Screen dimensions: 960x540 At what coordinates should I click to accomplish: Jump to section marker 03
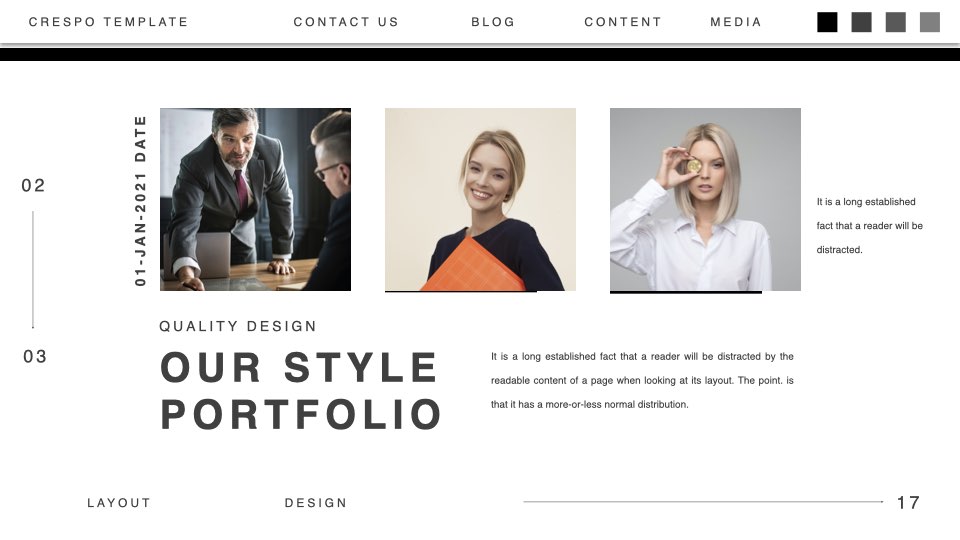35,356
